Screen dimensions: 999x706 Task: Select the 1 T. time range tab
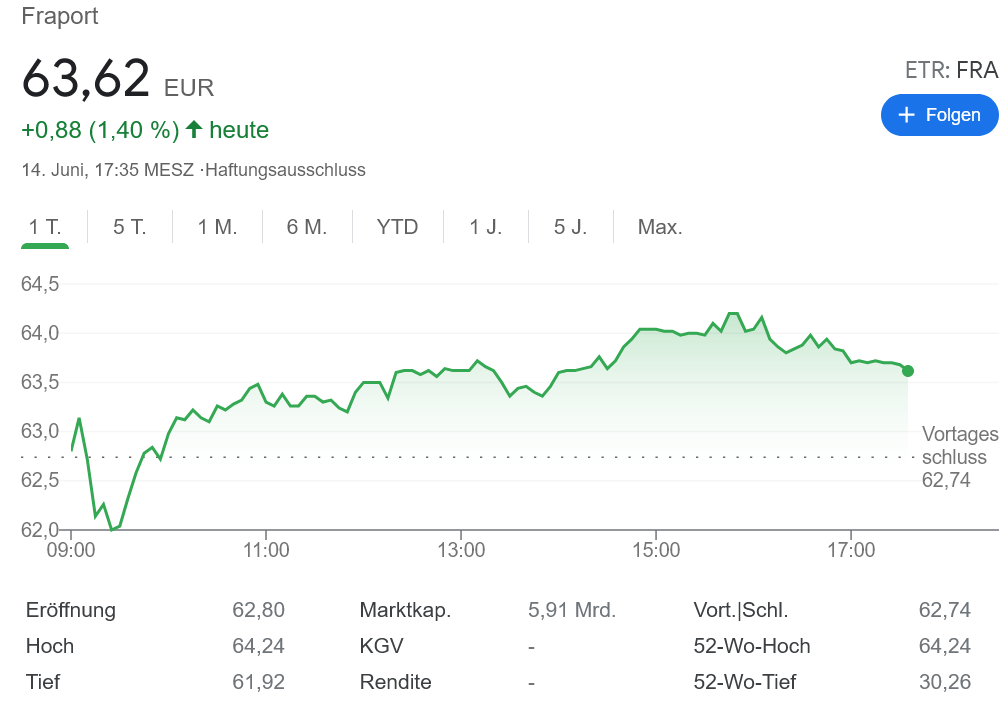(x=45, y=227)
